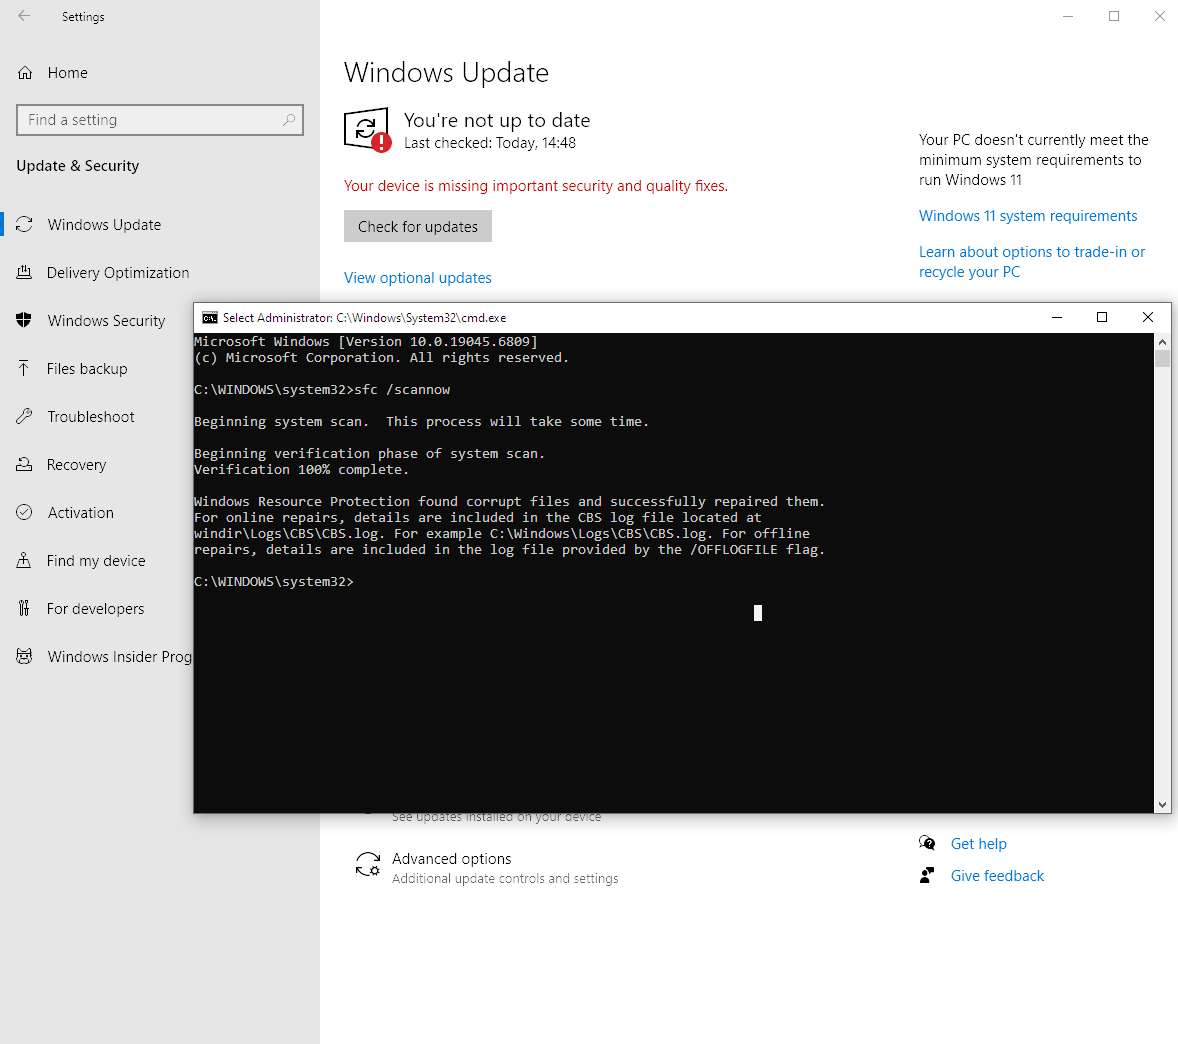Click the Settings back arrow icon
The width and height of the screenshot is (1178, 1044).
[24, 16]
